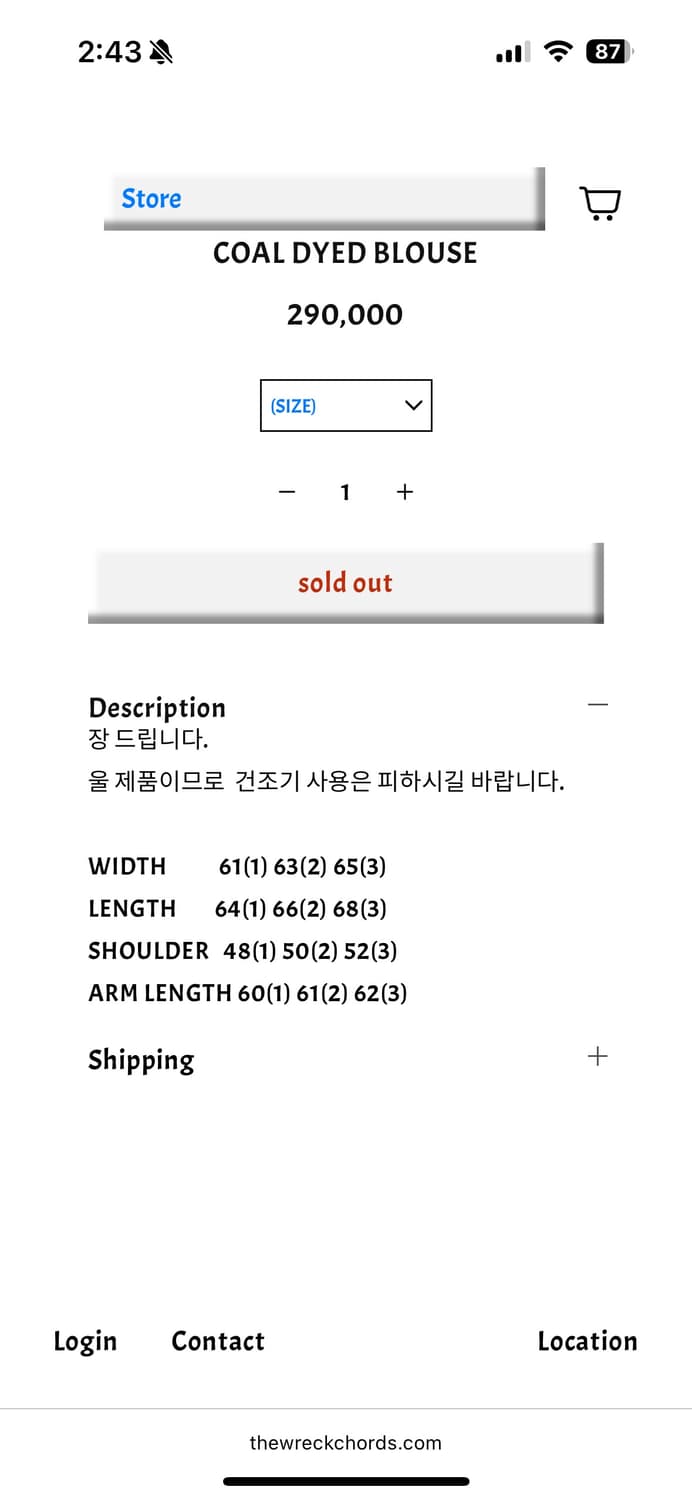Decrease quantity with the minus button
Screen dimensions: 692x1500
[287, 491]
